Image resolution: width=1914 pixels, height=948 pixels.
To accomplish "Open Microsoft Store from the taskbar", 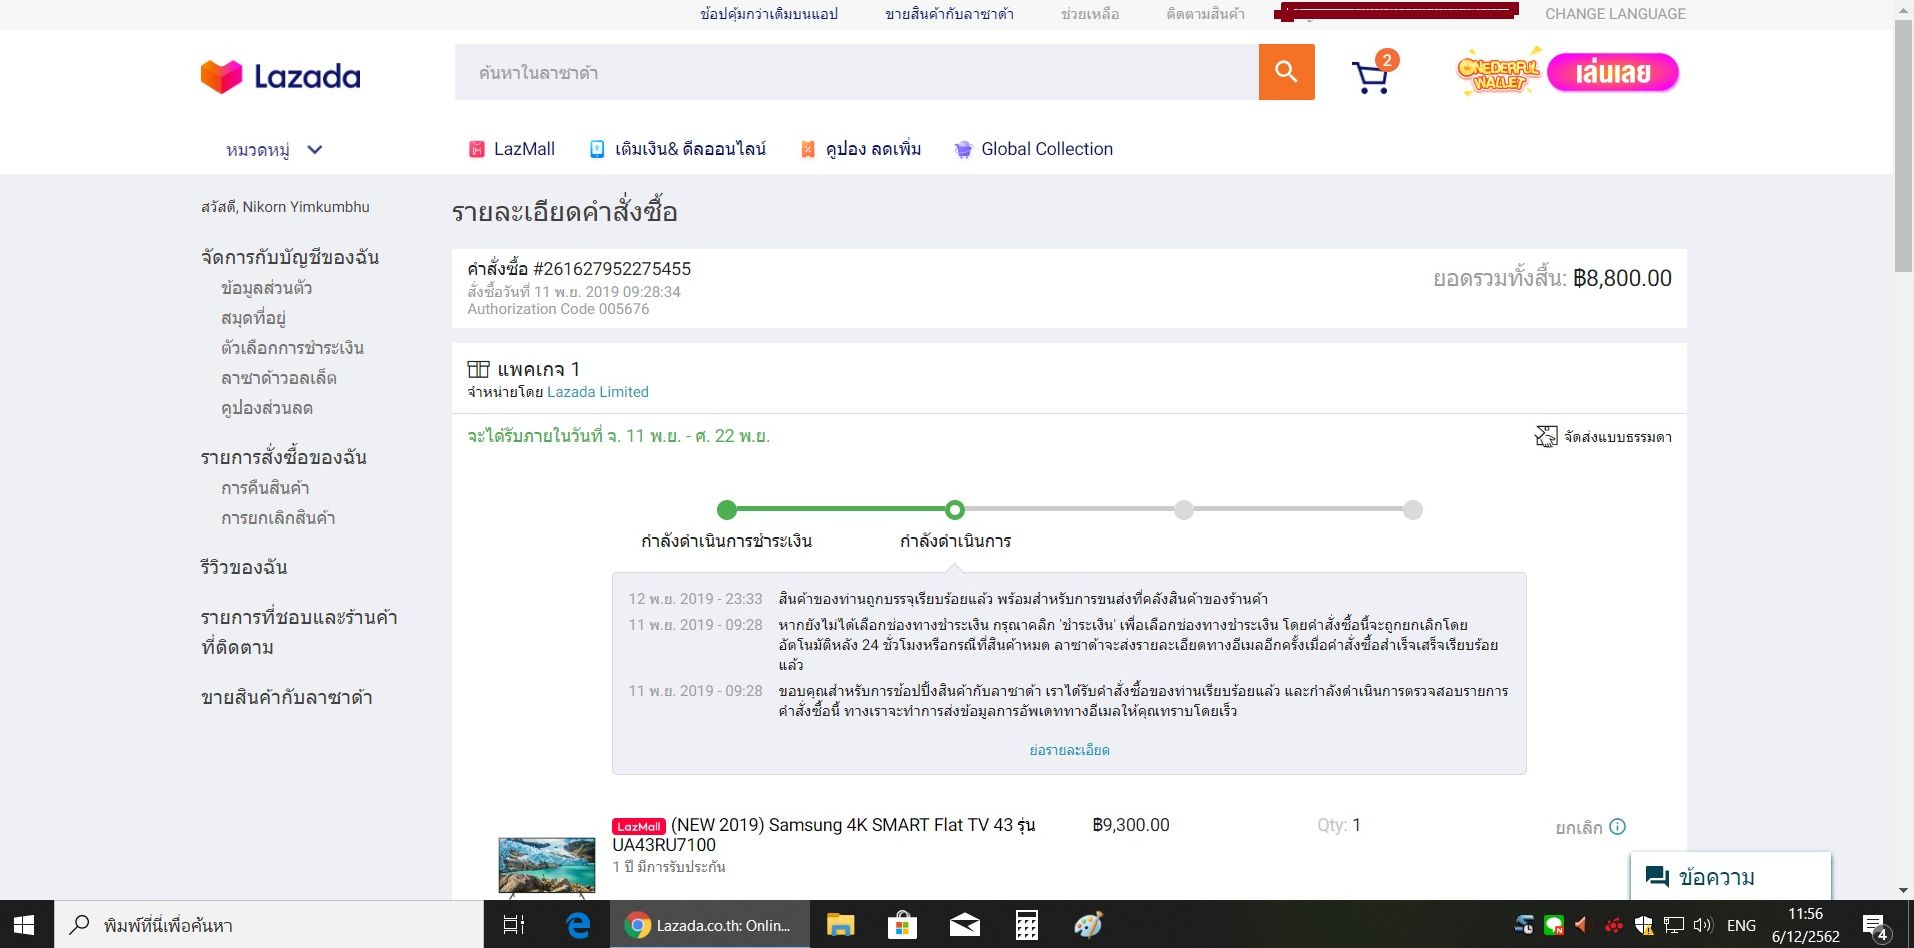I will point(902,925).
